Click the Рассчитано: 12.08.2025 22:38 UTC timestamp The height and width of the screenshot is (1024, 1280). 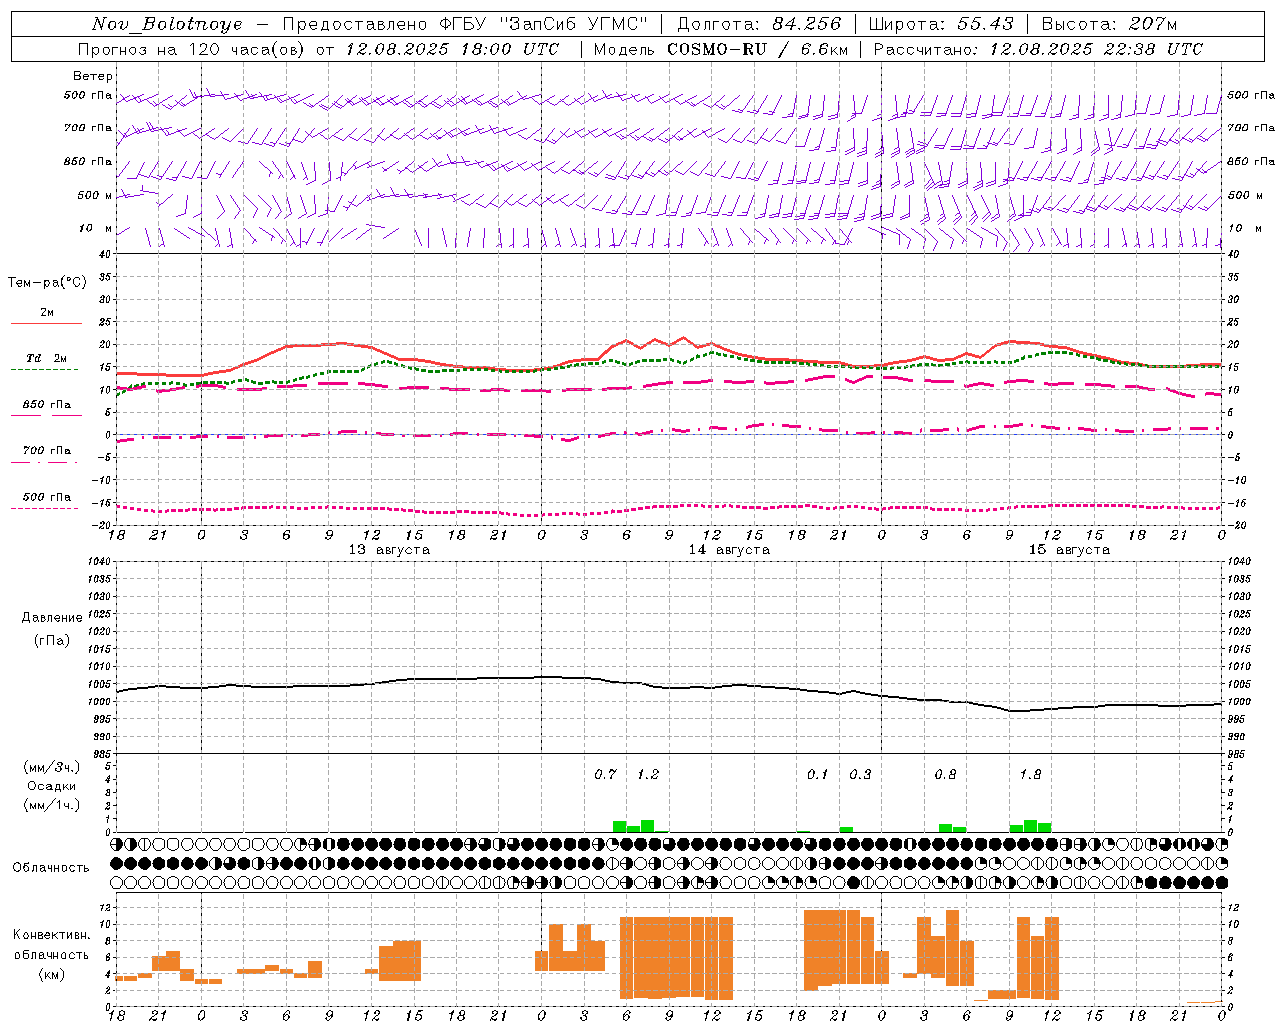pyautogui.click(x=1038, y=49)
